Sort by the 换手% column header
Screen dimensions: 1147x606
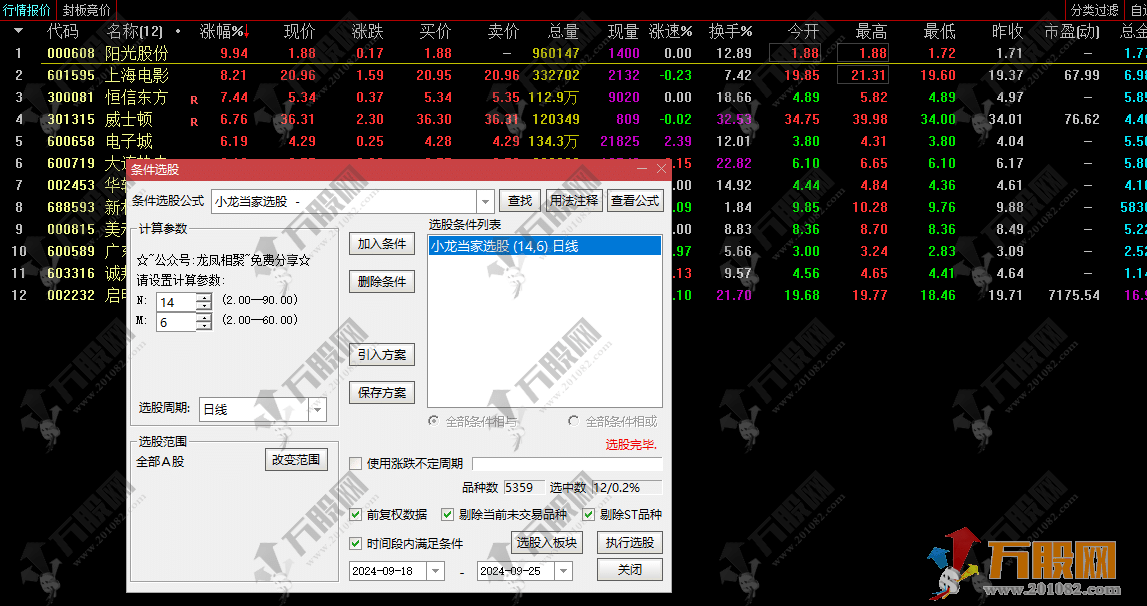click(x=730, y=31)
